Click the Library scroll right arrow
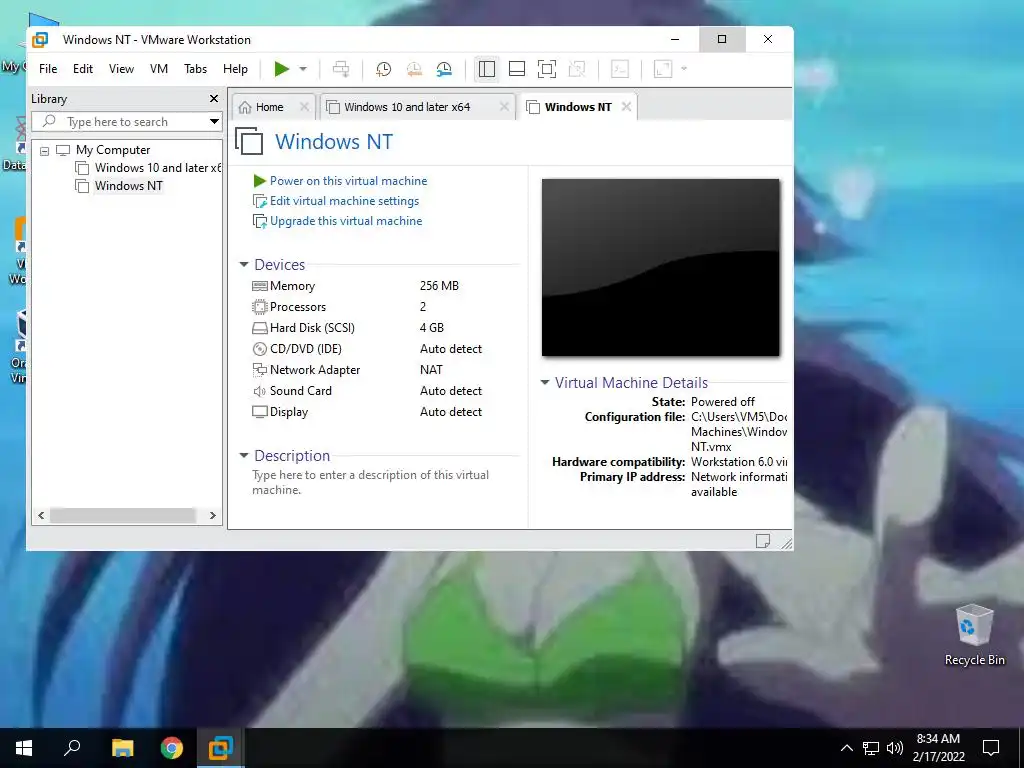1024x768 pixels. [x=212, y=515]
